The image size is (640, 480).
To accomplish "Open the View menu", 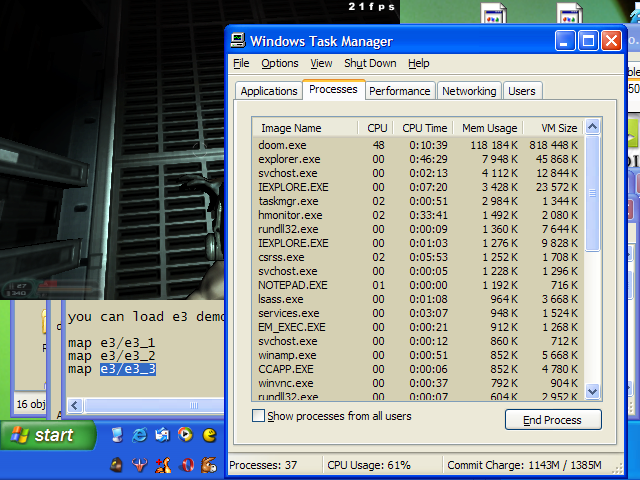I will pyautogui.click(x=321, y=63).
